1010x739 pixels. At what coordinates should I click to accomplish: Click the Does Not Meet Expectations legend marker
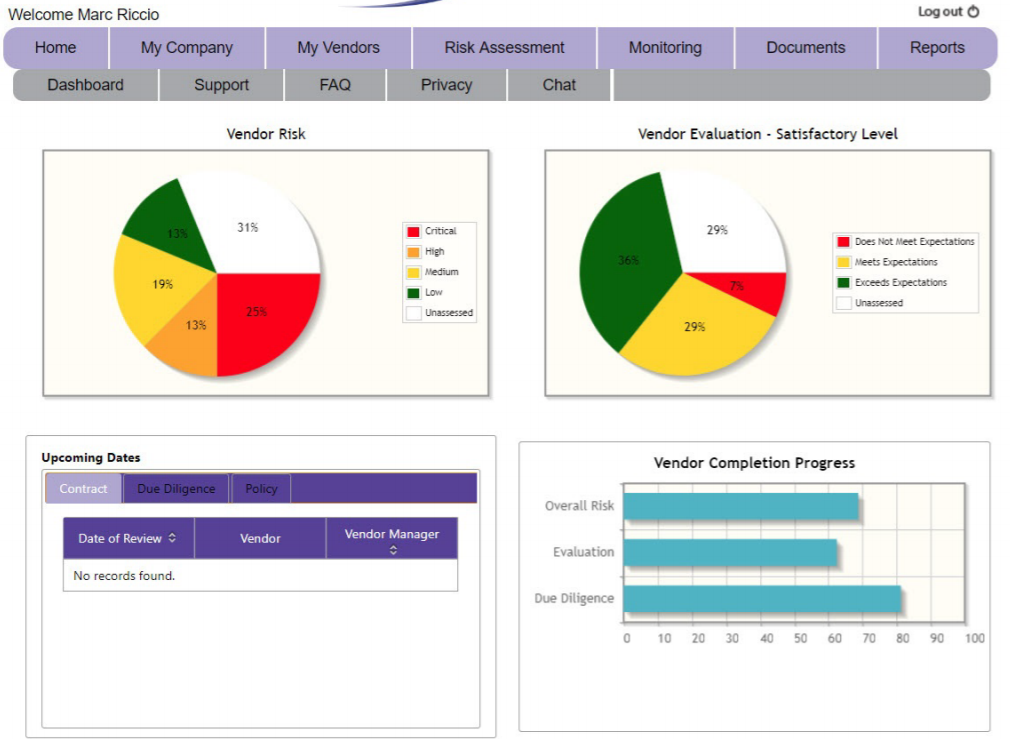tap(845, 242)
